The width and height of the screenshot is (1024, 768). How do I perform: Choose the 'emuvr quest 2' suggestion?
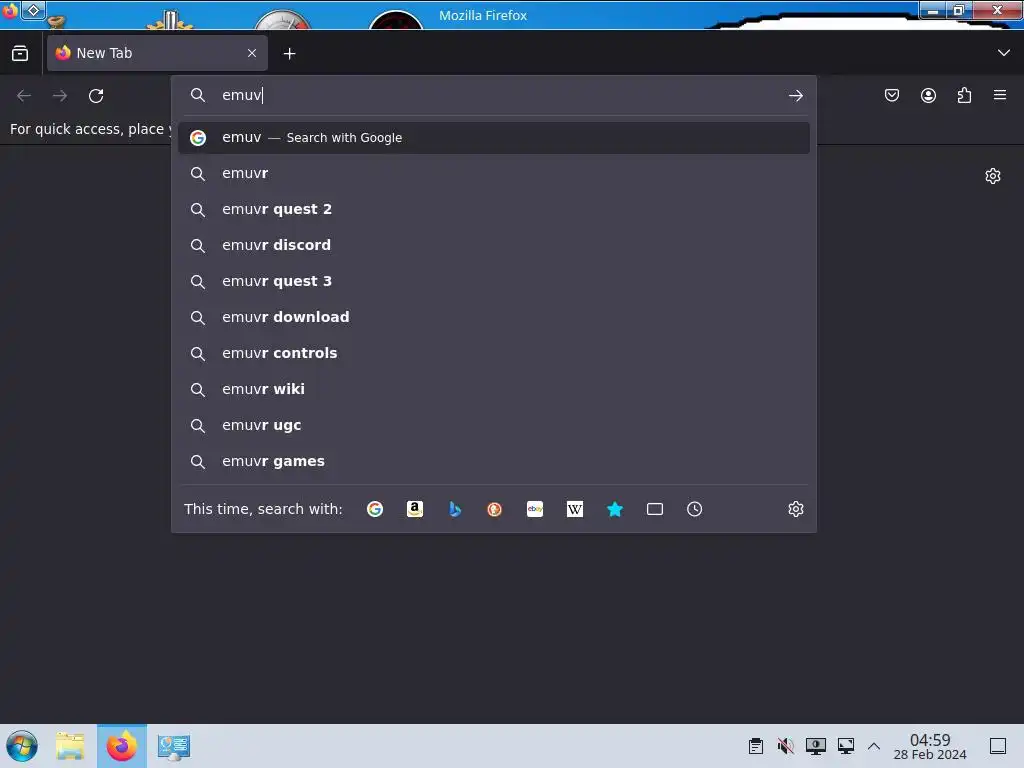494,210
